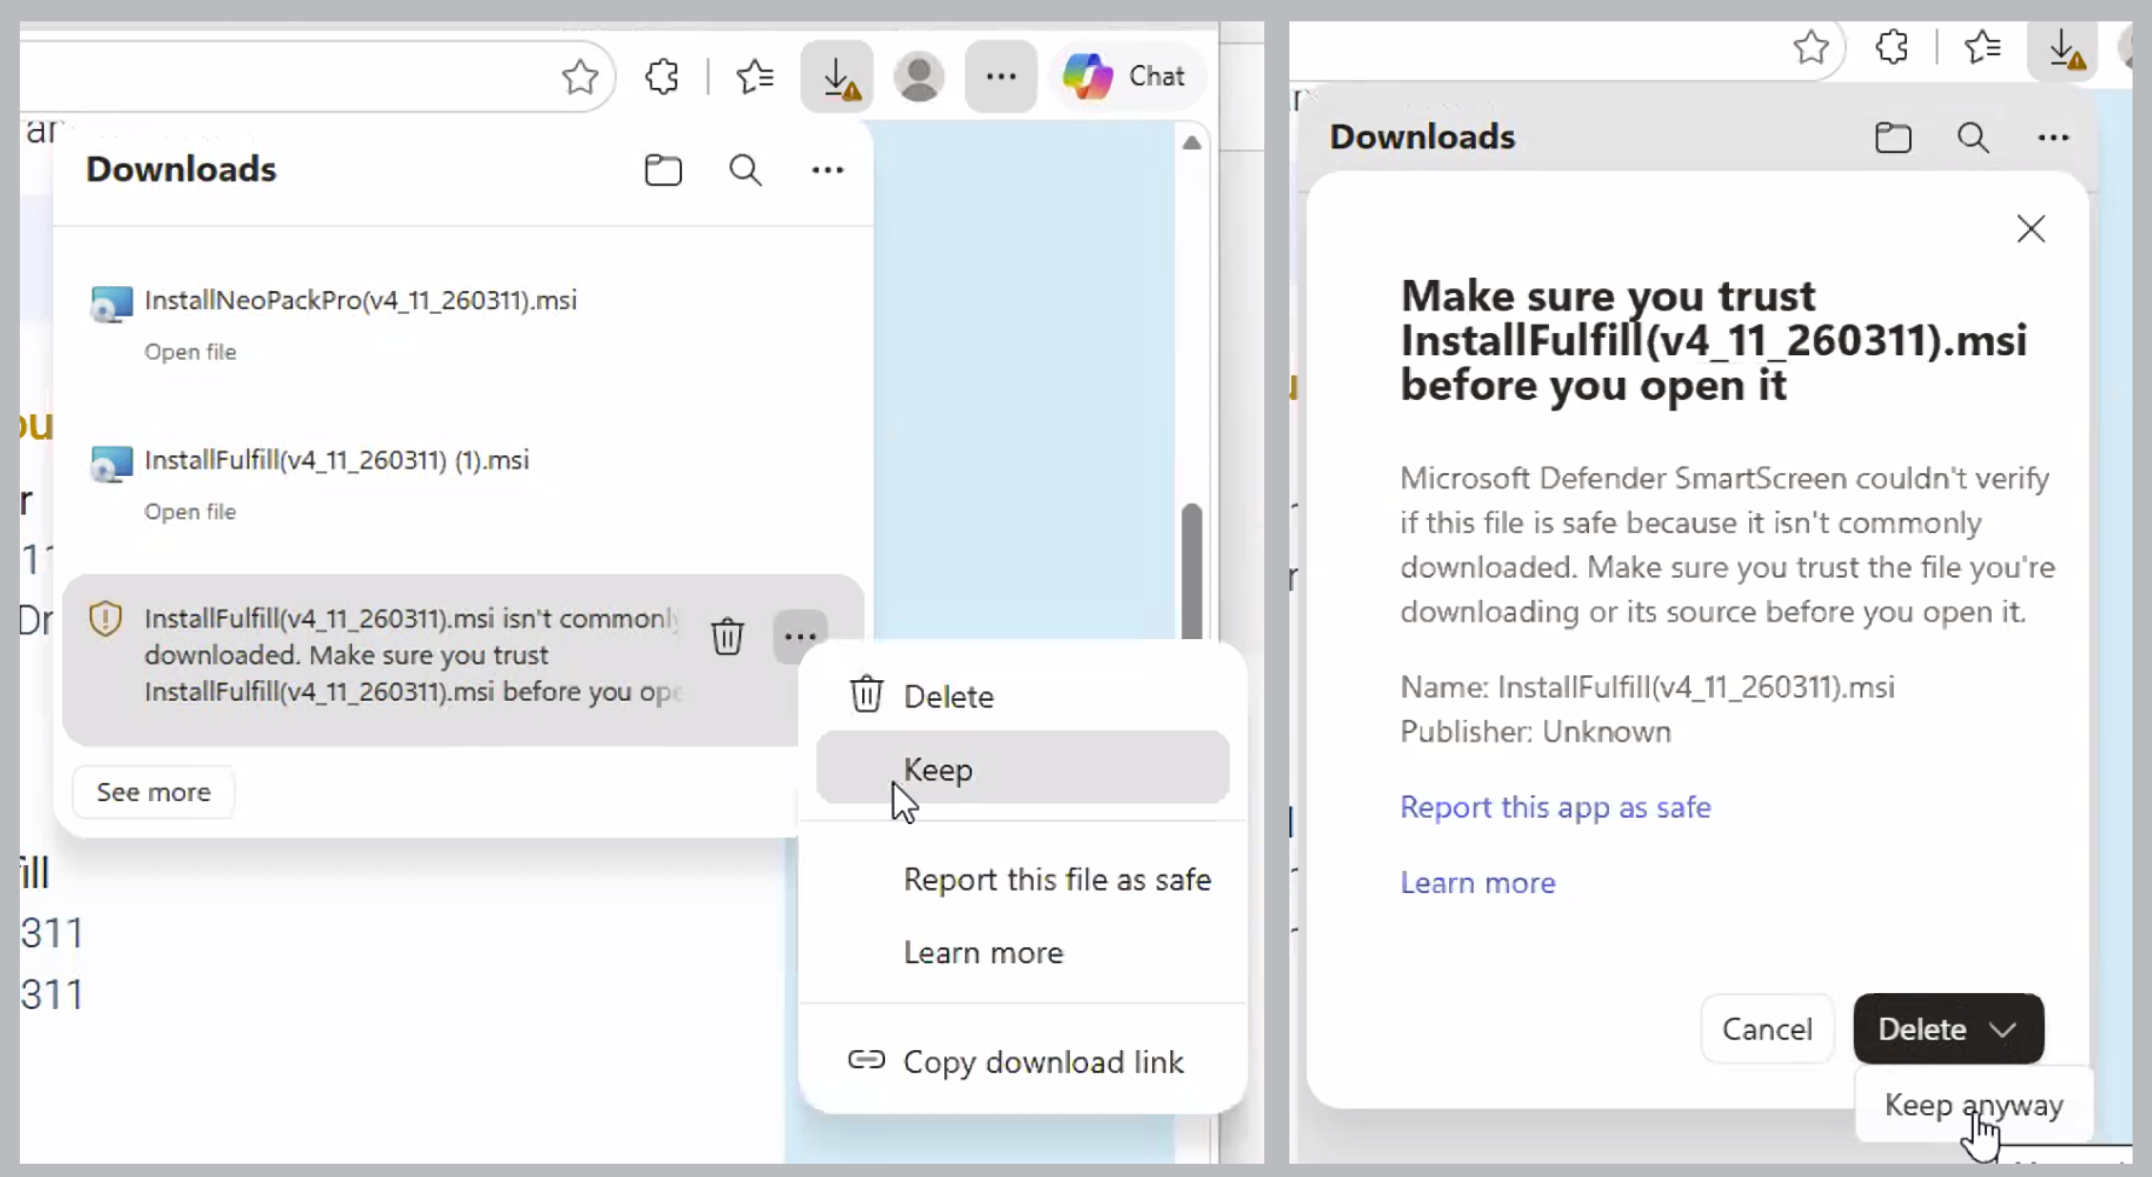Open Copilot Chat button
Screen dimensions: 2152x1177
point(1125,76)
